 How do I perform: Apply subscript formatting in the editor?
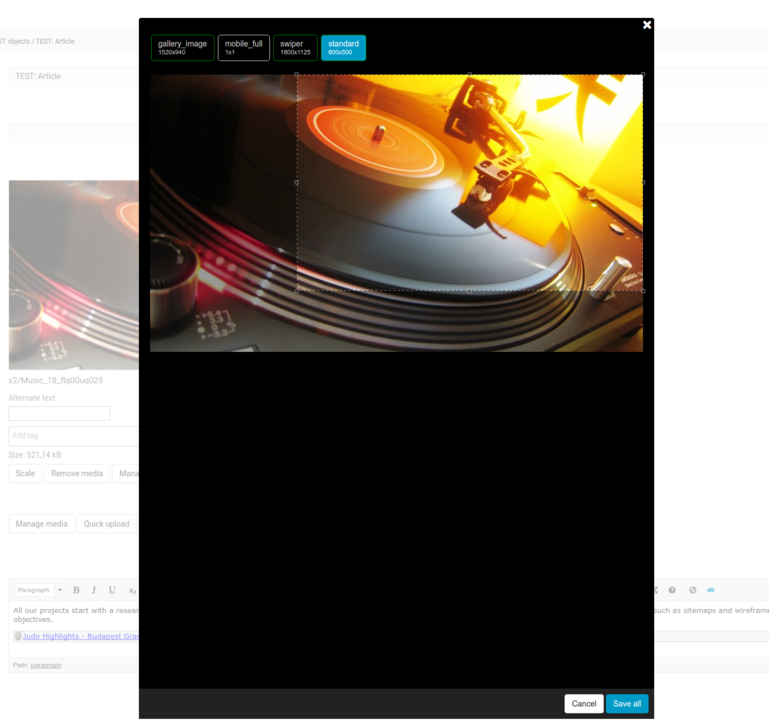click(132, 590)
